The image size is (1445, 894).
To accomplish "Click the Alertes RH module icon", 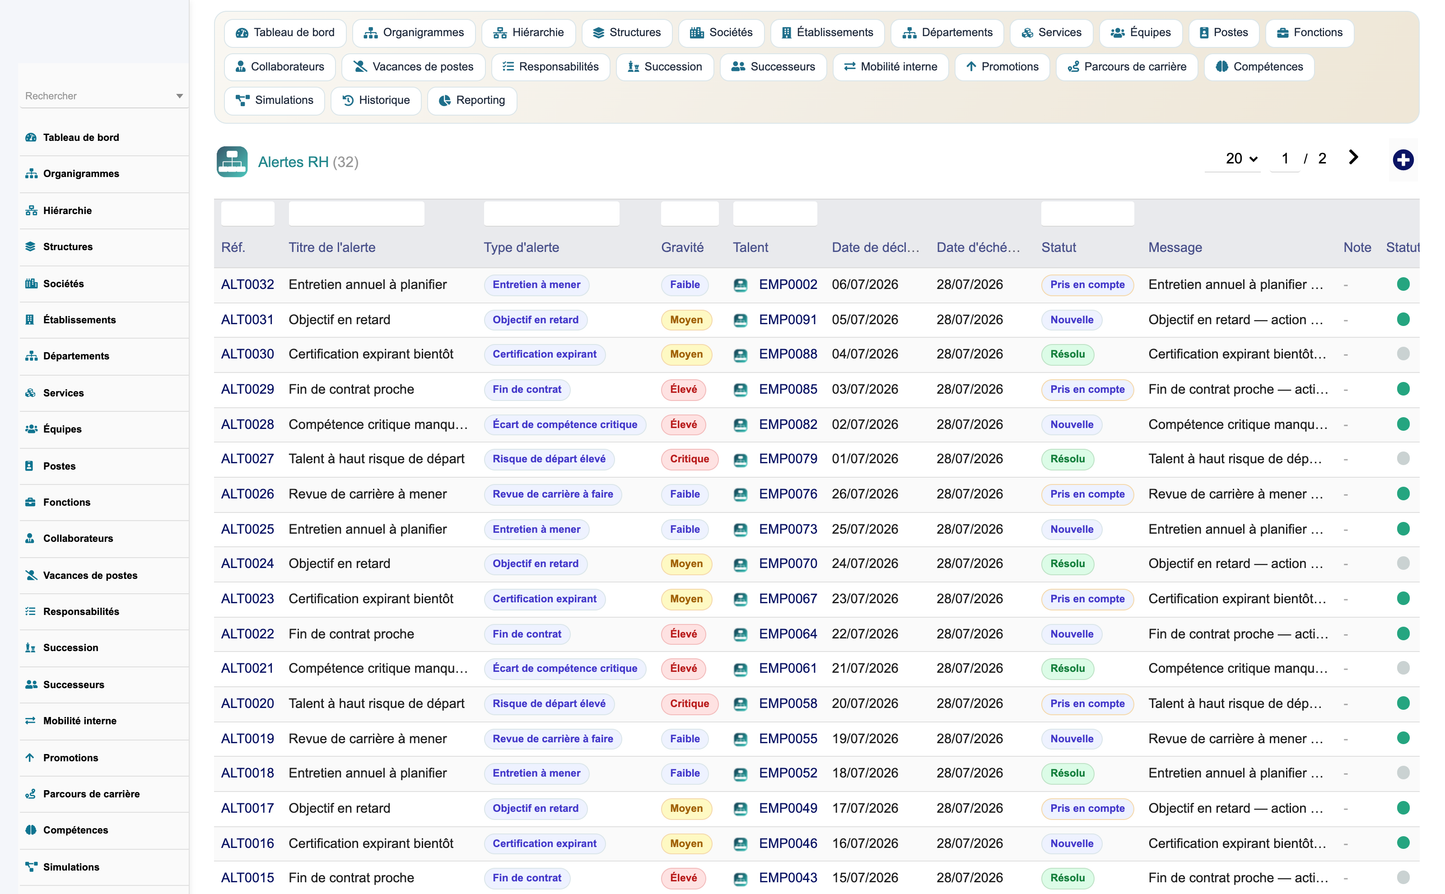I will pyautogui.click(x=232, y=161).
